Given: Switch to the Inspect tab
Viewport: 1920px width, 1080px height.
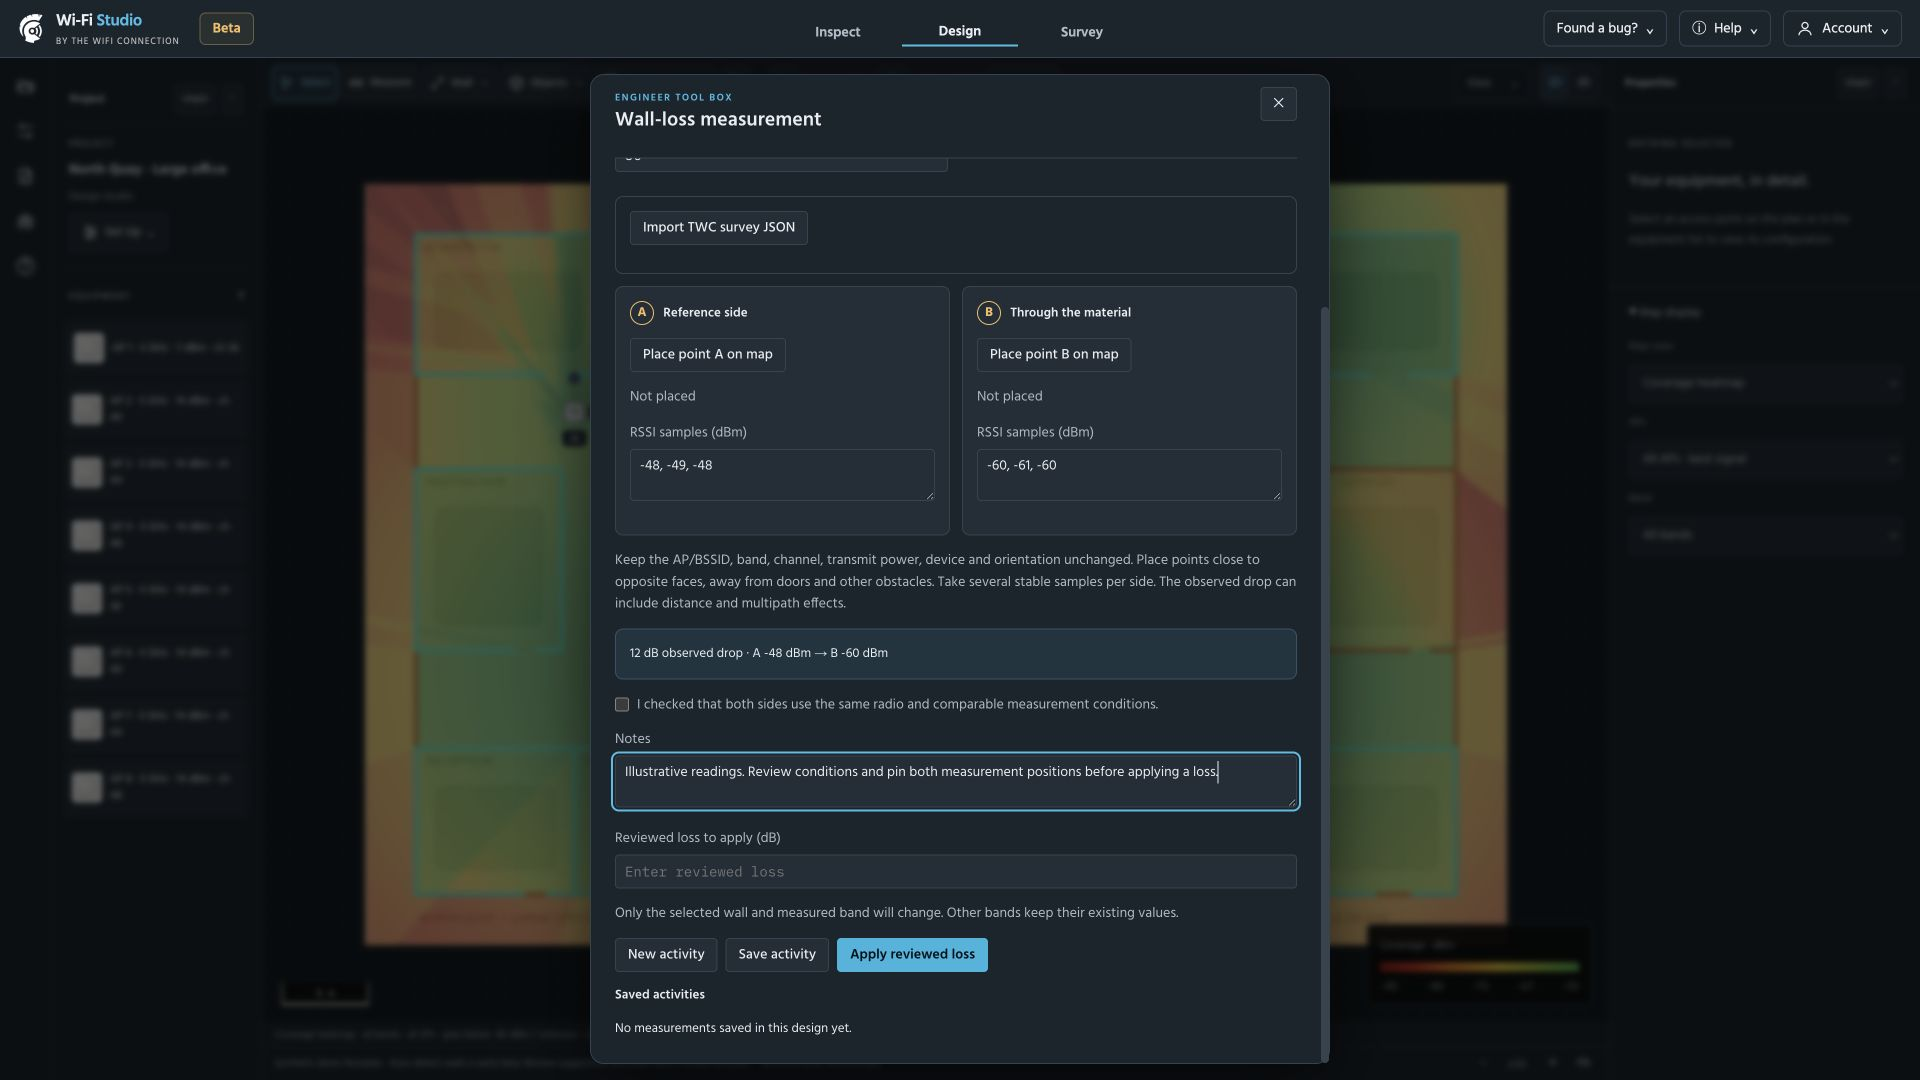Looking at the screenshot, I should click(x=837, y=32).
